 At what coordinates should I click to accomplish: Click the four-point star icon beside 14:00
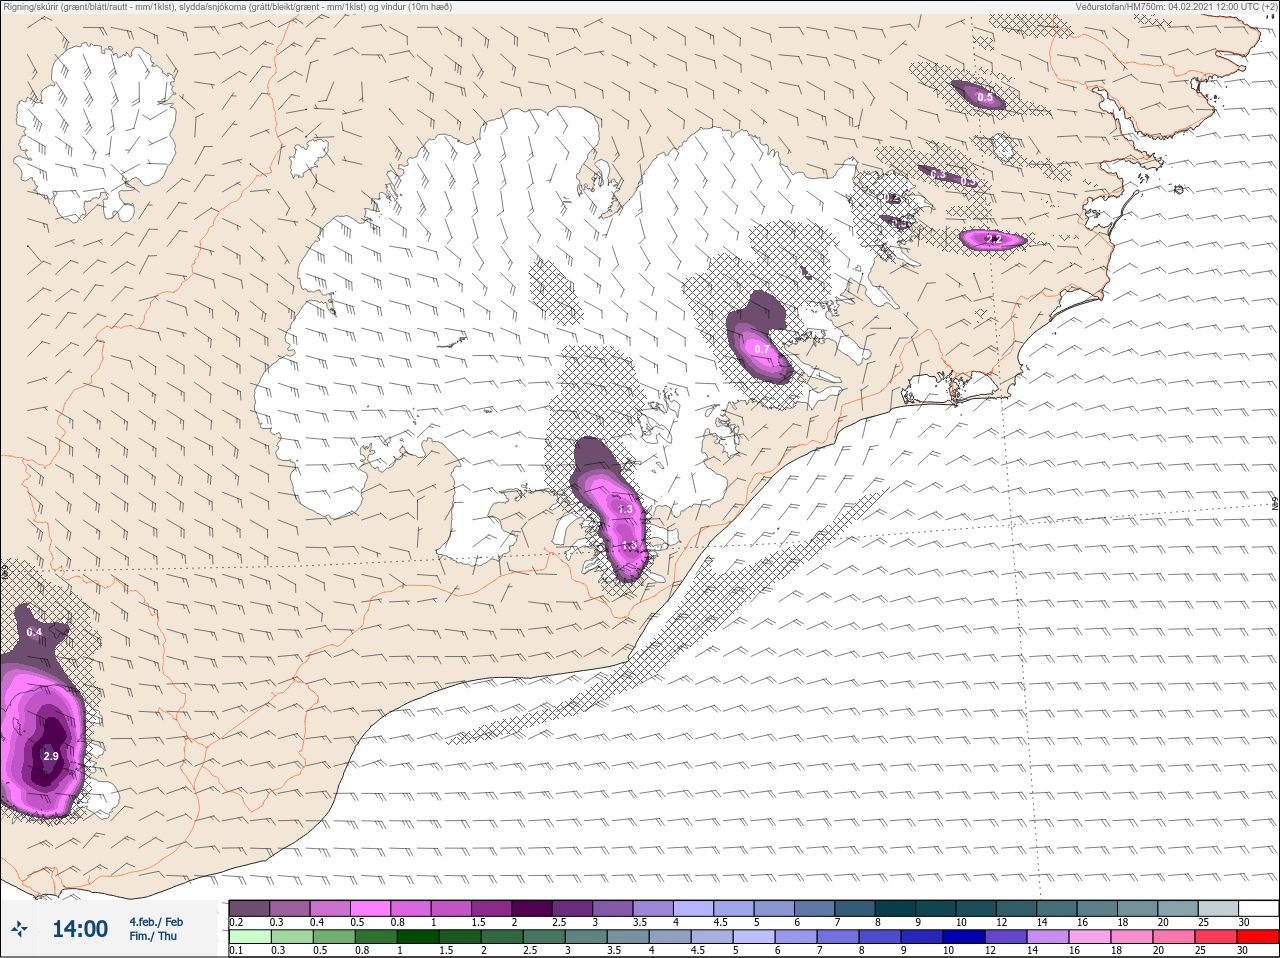click(19, 930)
